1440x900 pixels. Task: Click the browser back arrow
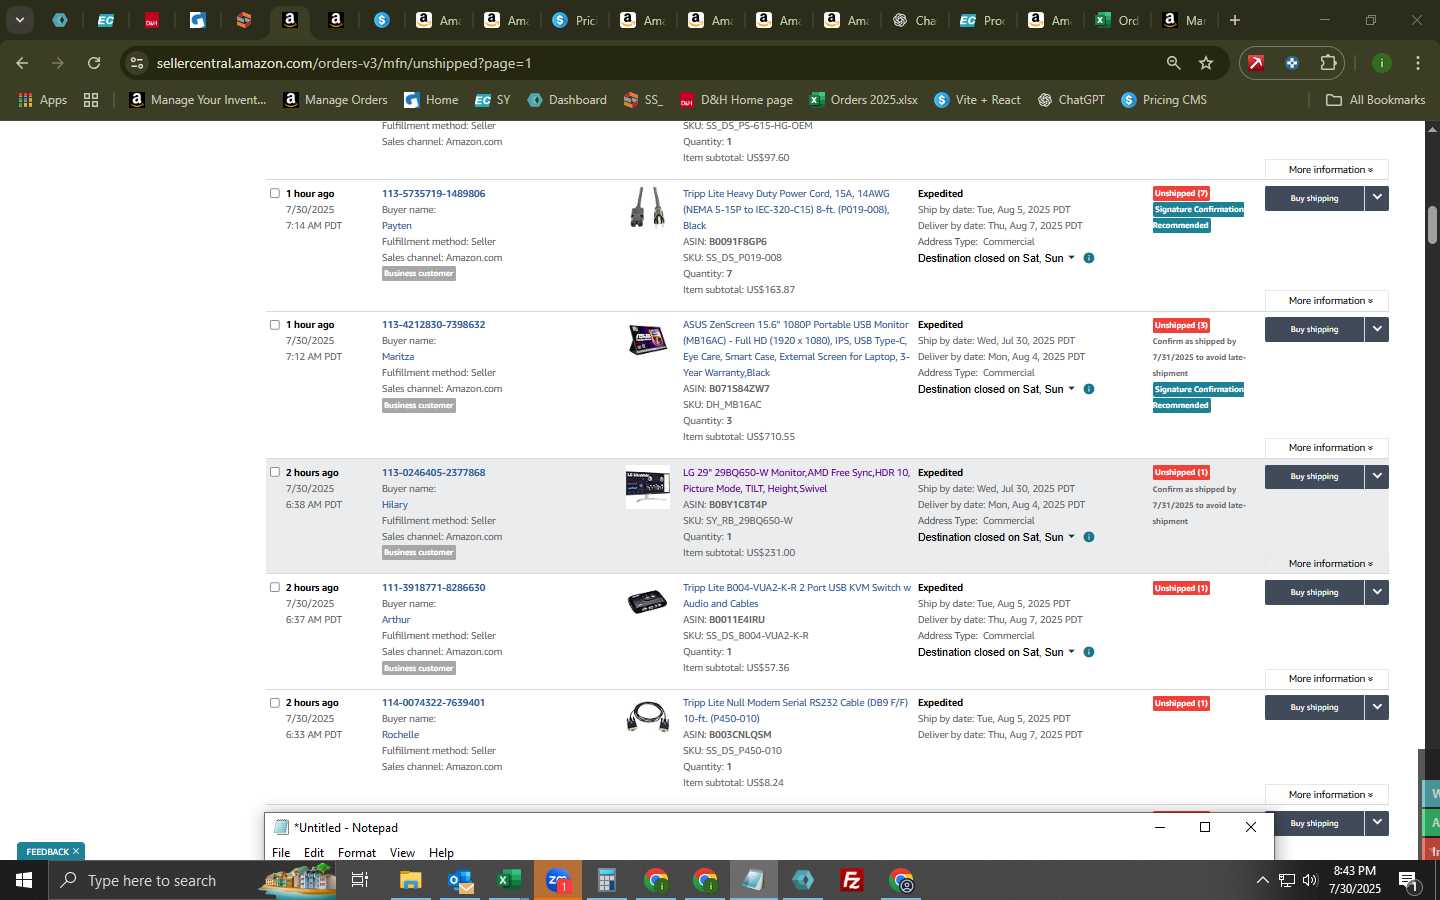(x=22, y=63)
